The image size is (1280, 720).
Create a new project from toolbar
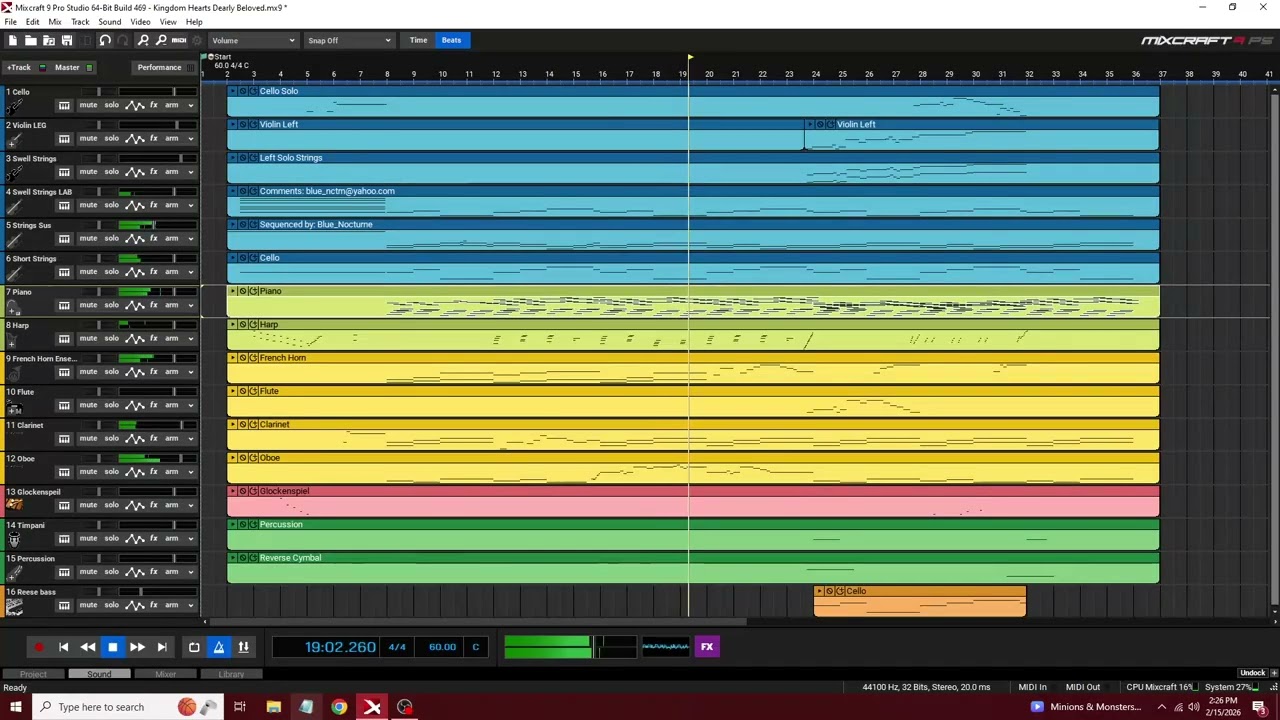(13, 40)
